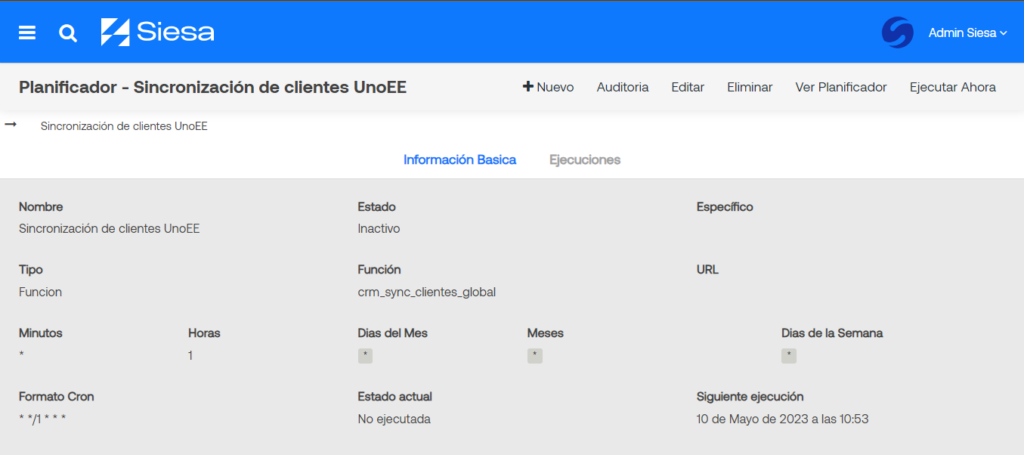Click the Formato Cron value * */1 * * *
The height and width of the screenshot is (455, 1024).
tap(42, 418)
